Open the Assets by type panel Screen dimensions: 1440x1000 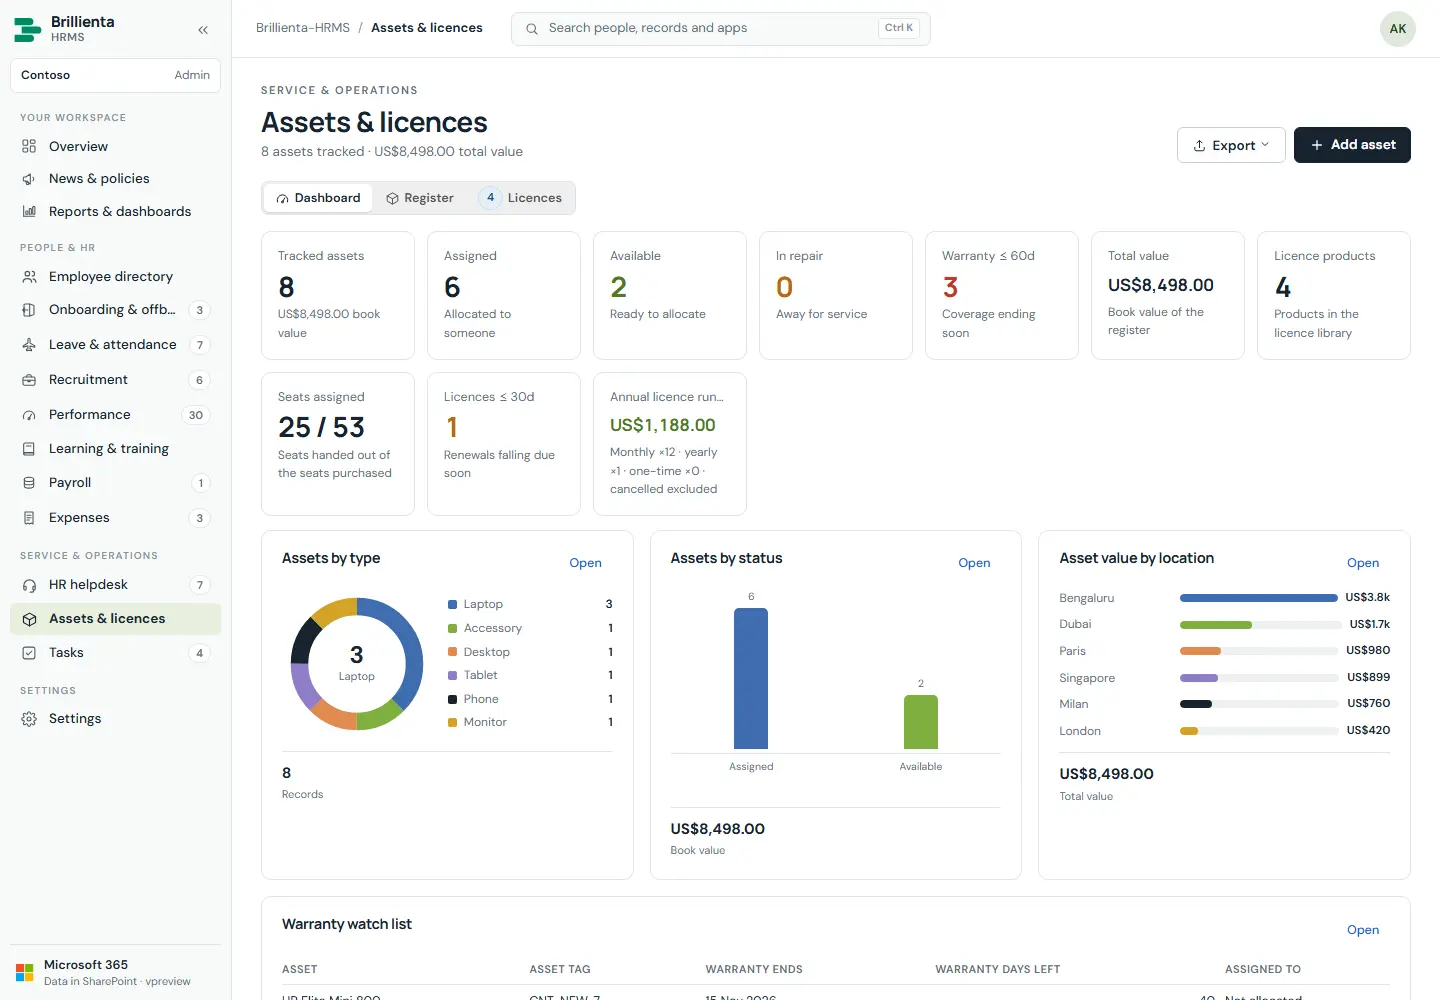[585, 563]
